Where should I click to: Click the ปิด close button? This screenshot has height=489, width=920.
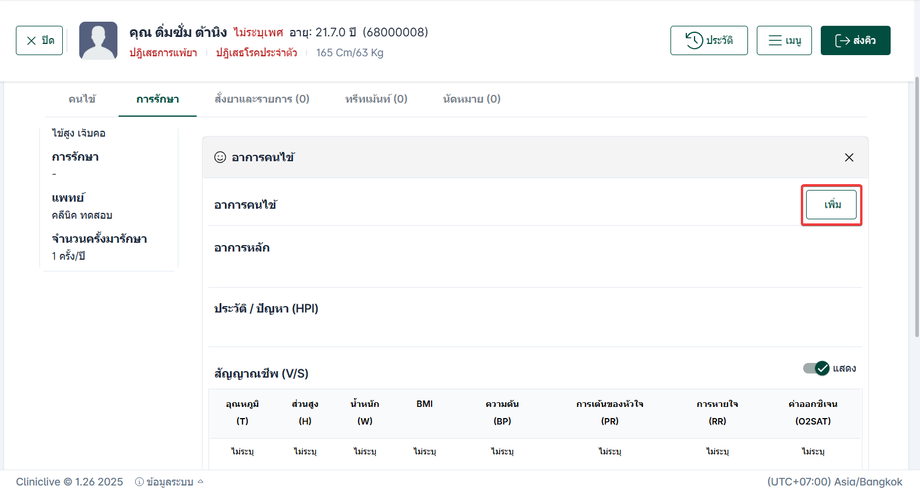click(x=39, y=41)
